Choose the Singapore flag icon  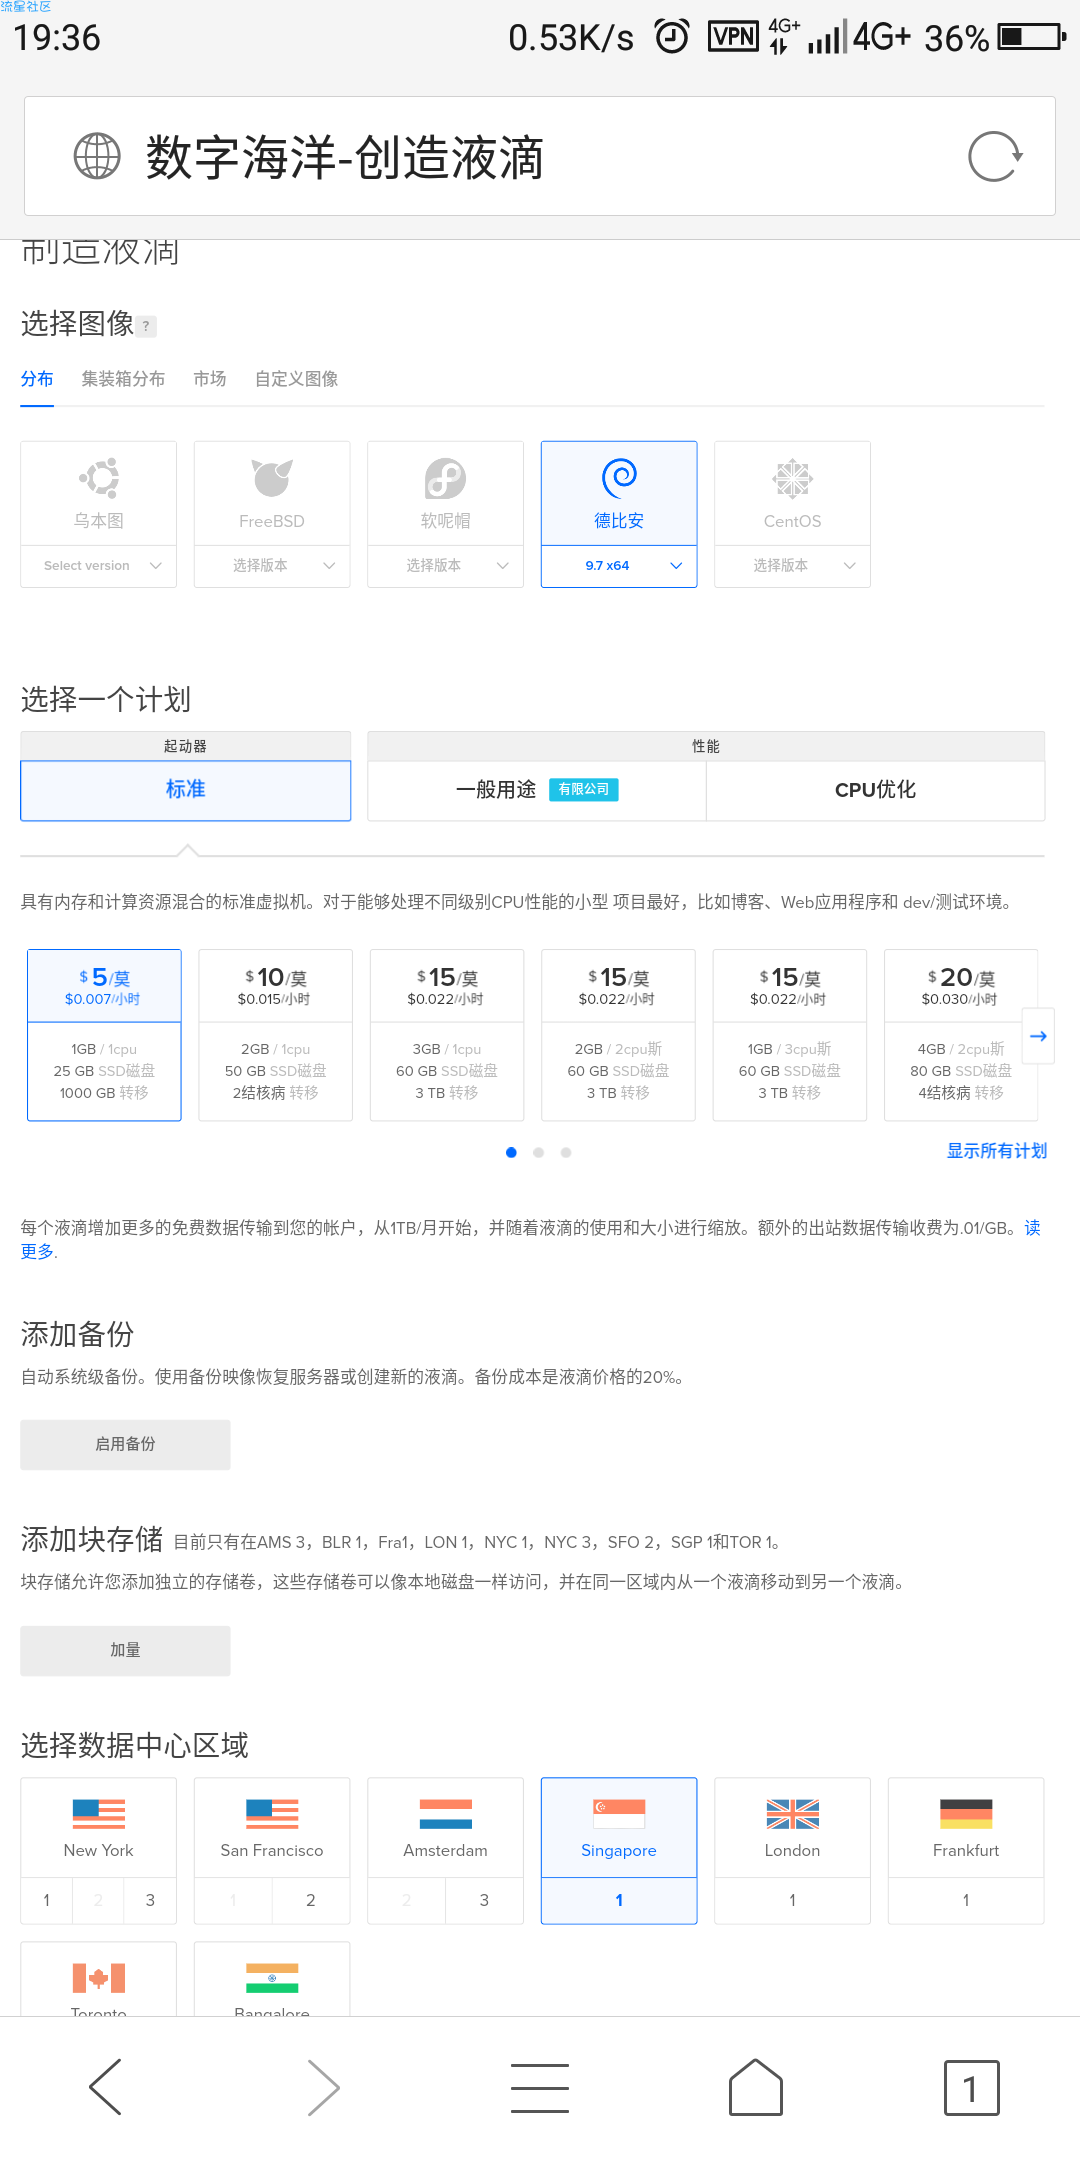click(619, 1813)
